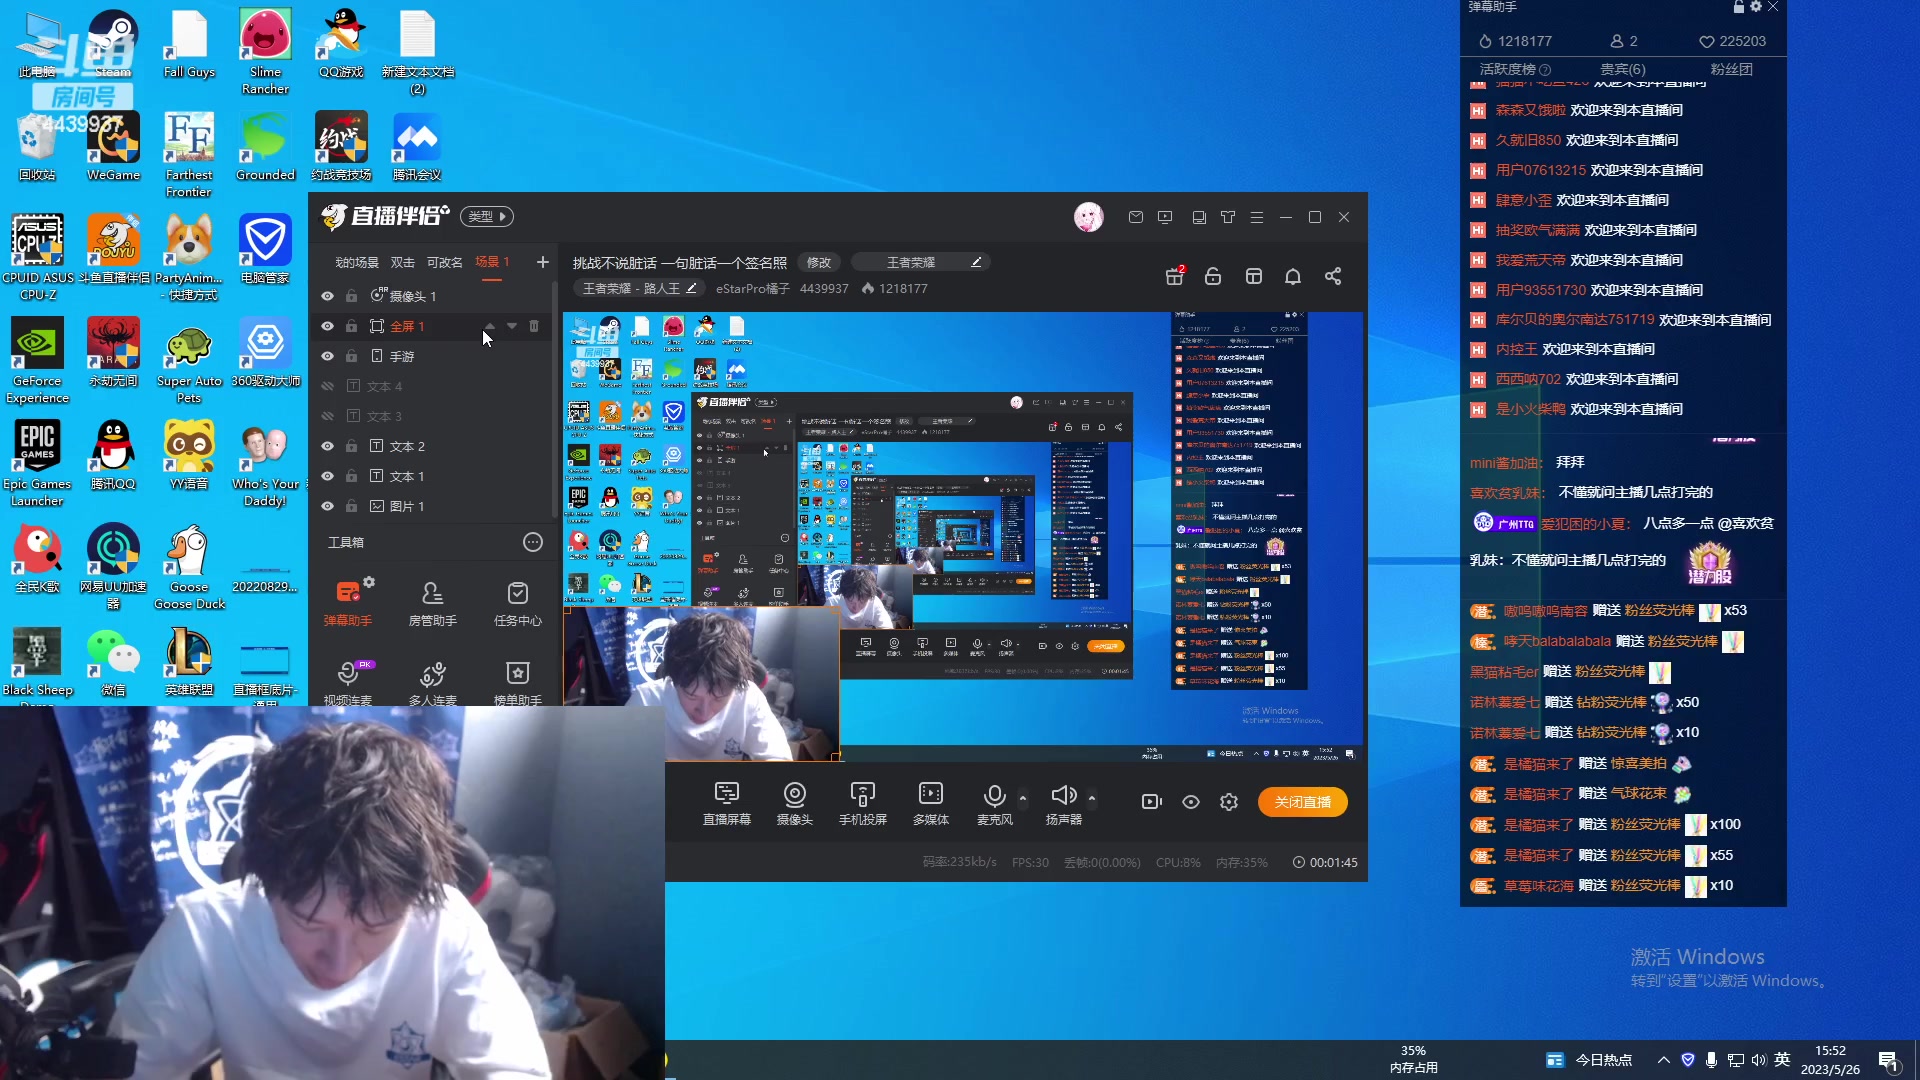The height and width of the screenshot is (1080, 1920).
Task: Hide the 手游 source with its eye icon
Action: pyautogui.click(x=327, y=356)
